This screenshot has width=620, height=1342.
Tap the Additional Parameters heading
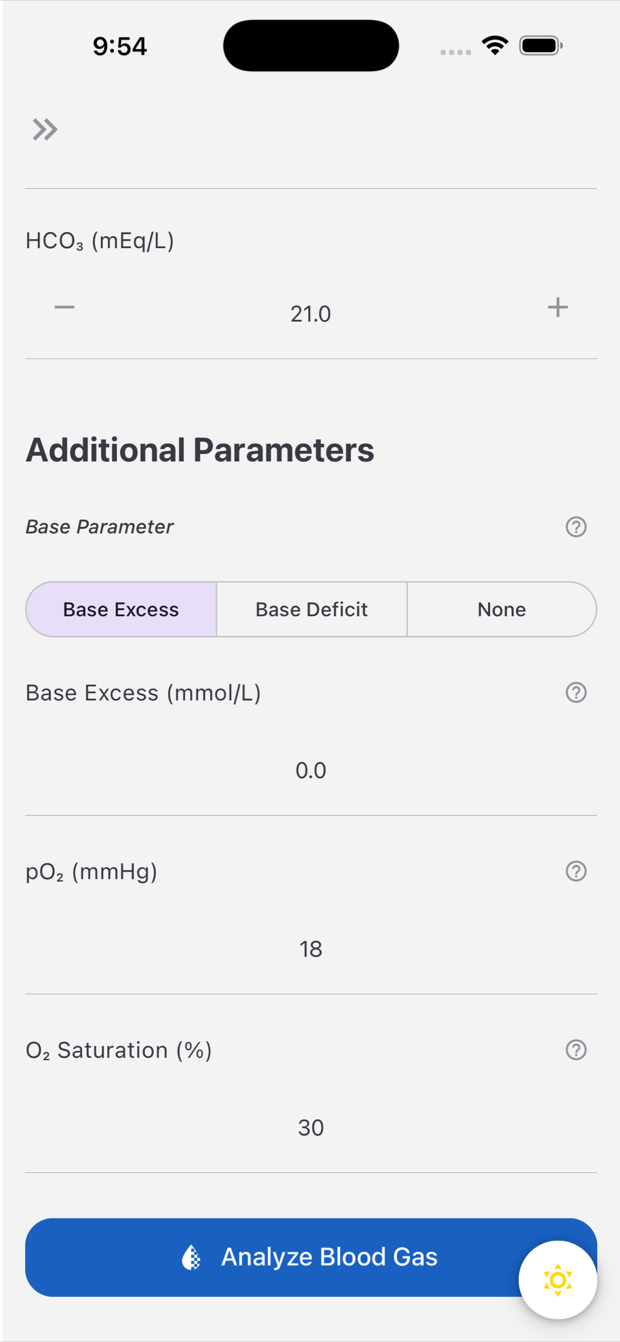200,450
